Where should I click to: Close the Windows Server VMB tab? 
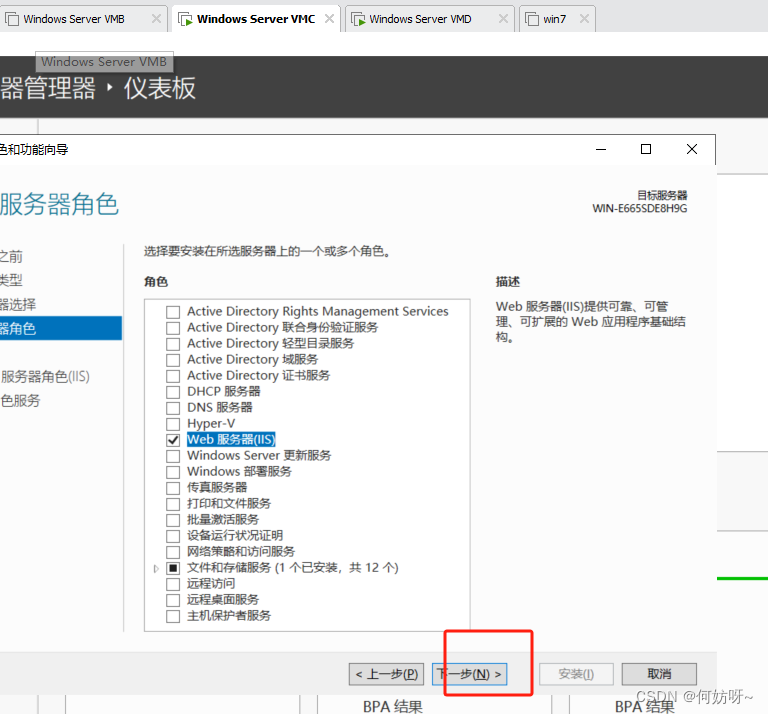click(x=156, y=19)
